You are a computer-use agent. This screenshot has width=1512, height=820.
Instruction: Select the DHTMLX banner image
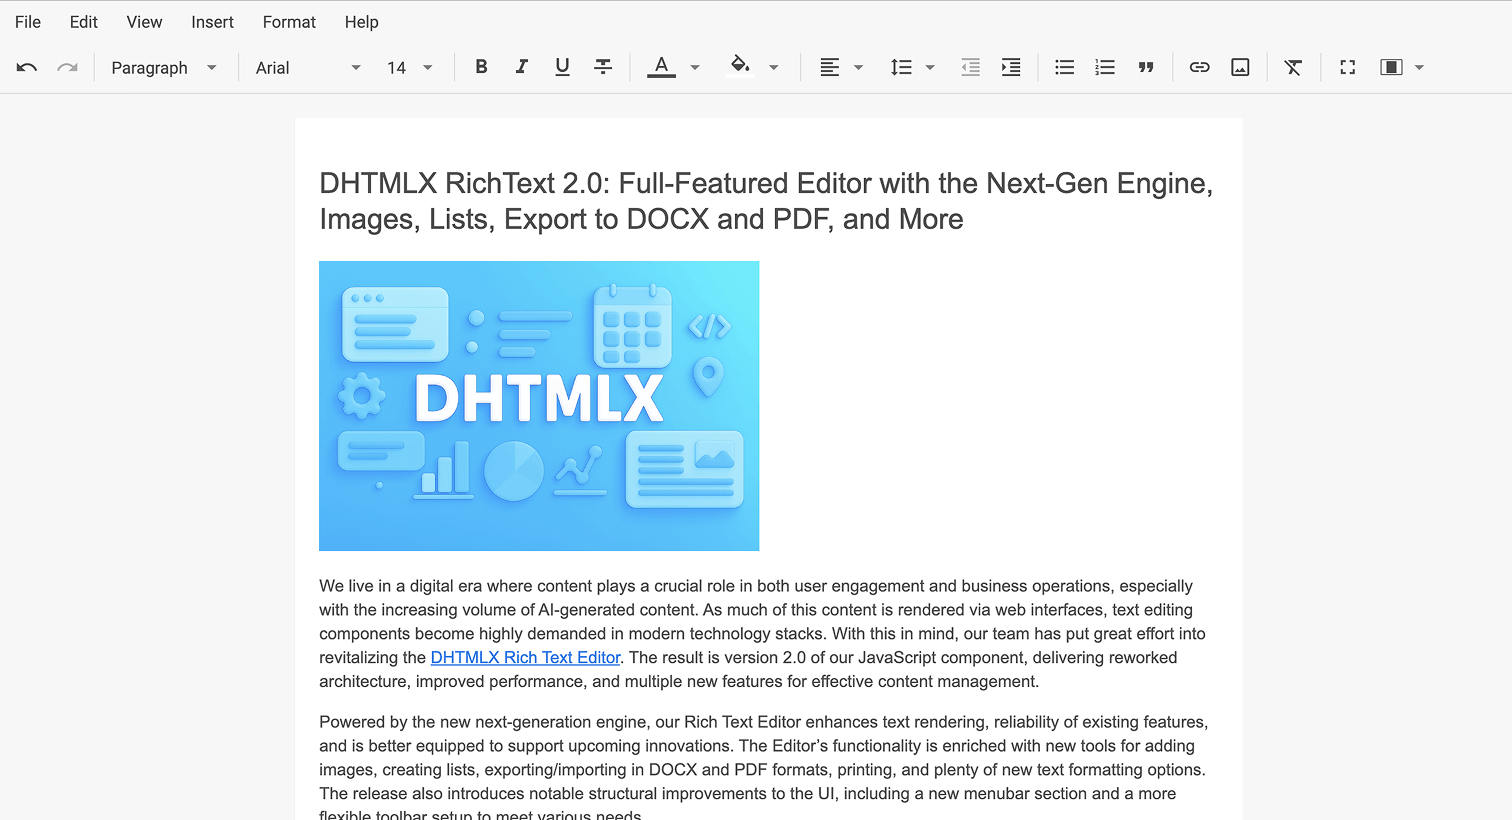click(539, 406)
